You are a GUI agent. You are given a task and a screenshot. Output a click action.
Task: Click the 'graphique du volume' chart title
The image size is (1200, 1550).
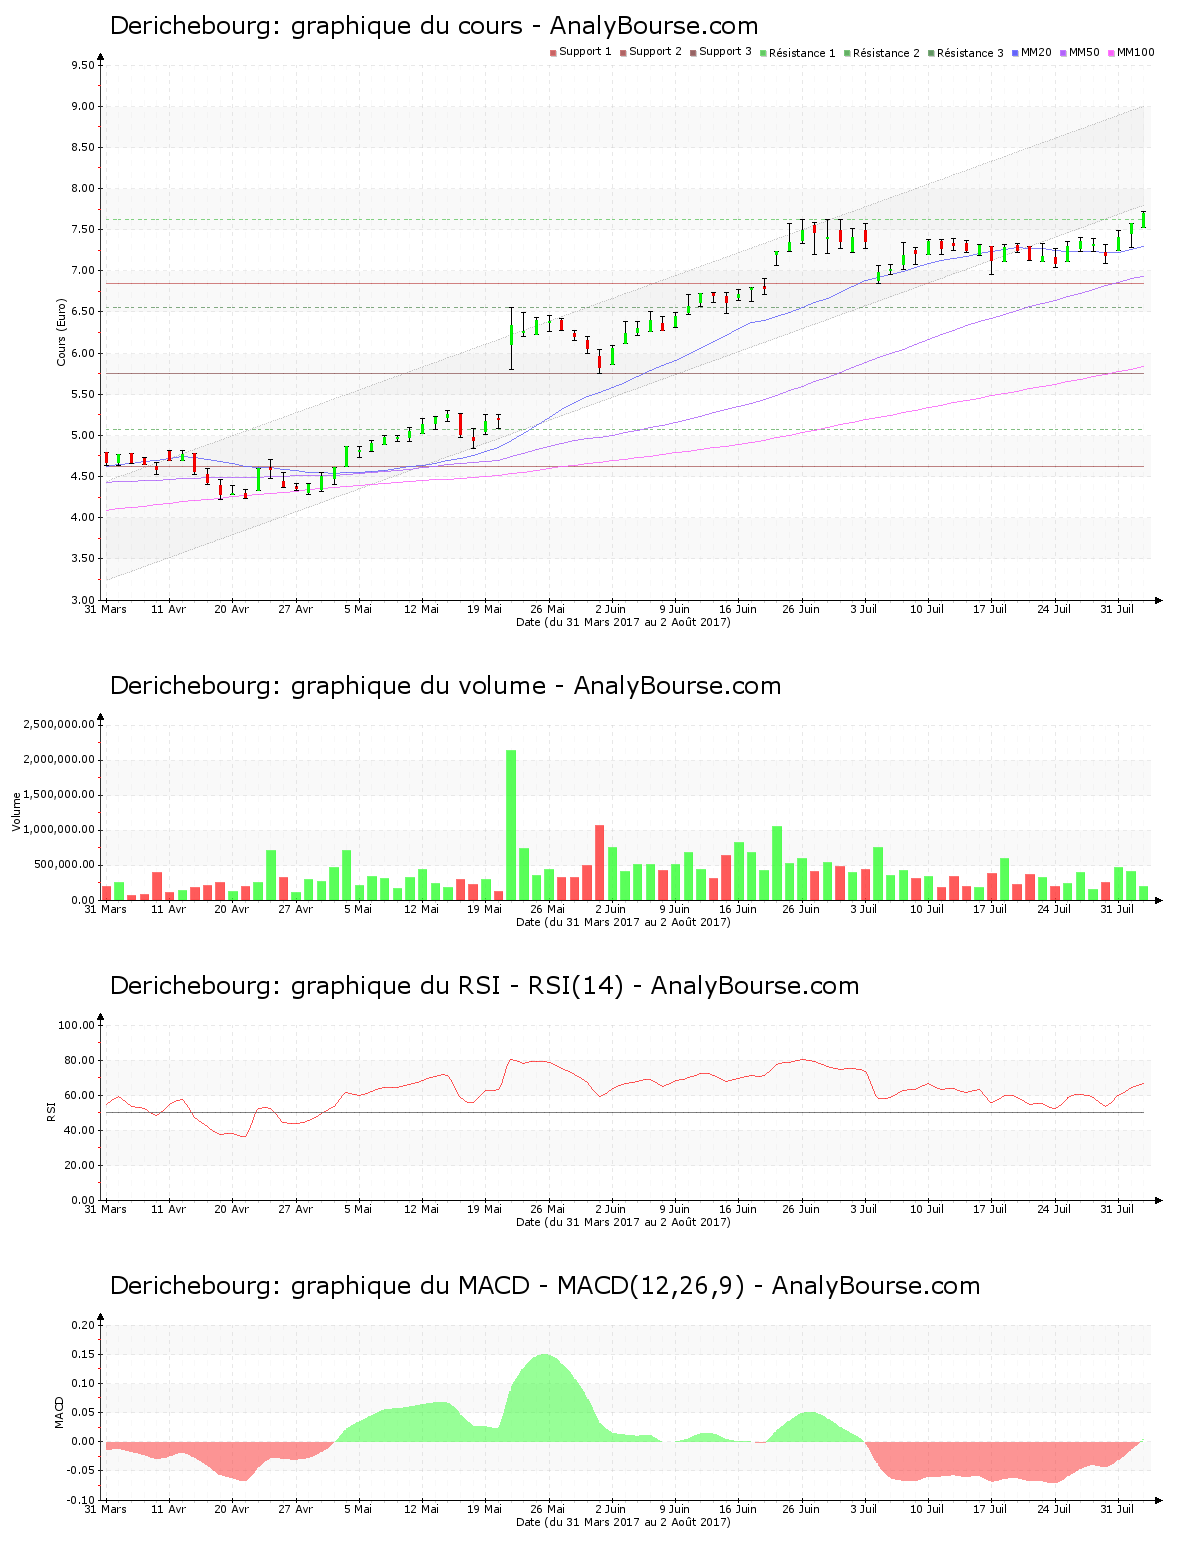pyautogui.click(x=445, y=686)
